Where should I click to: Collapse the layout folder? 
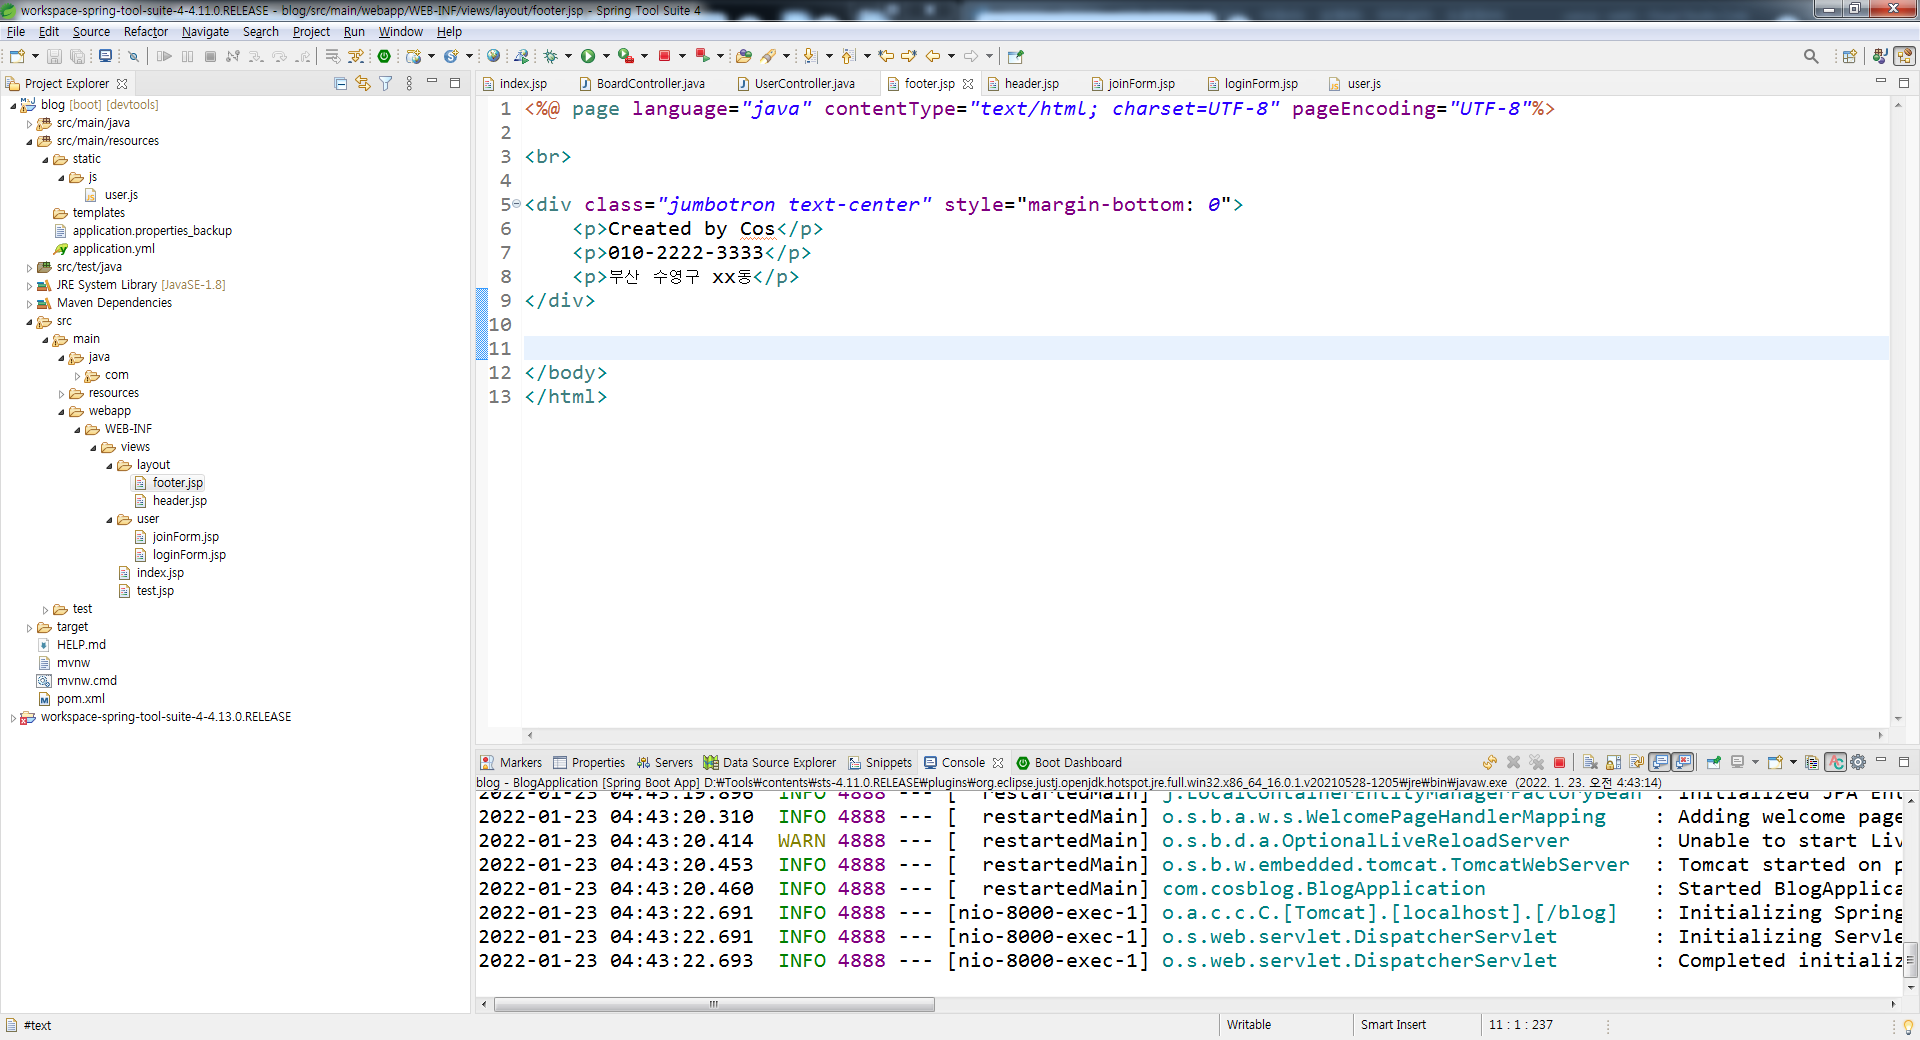coord(109,466)
